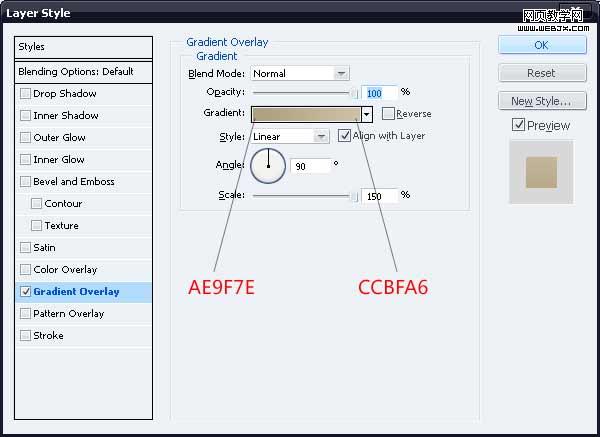Toggle the Preview checkbox
The image size is (600, 437).
point(518,125)
